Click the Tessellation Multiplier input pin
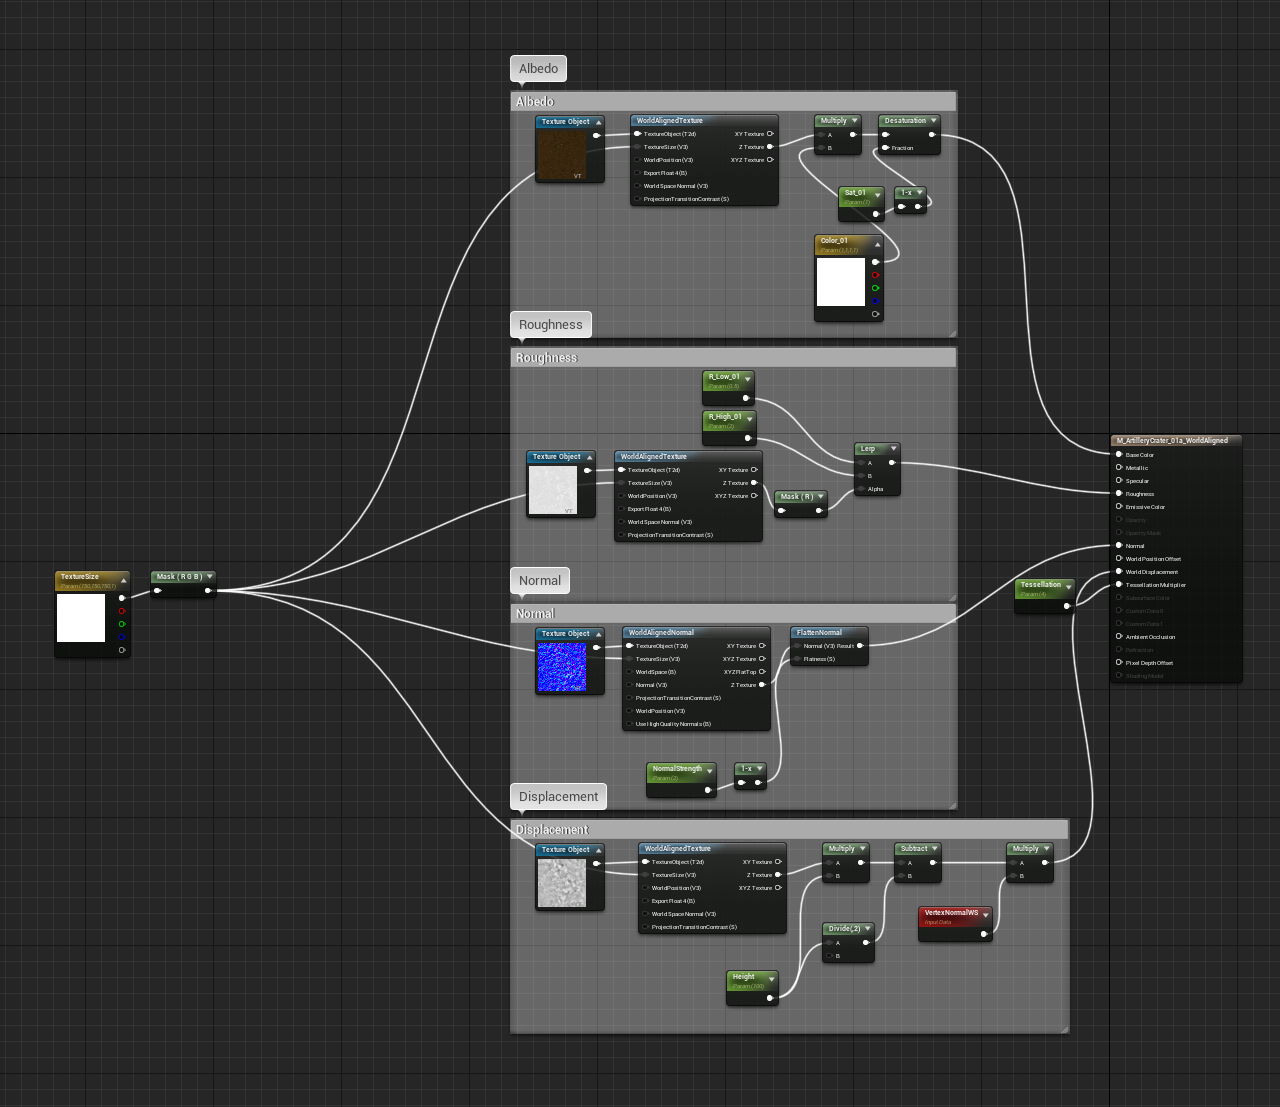 [1119, 584]
